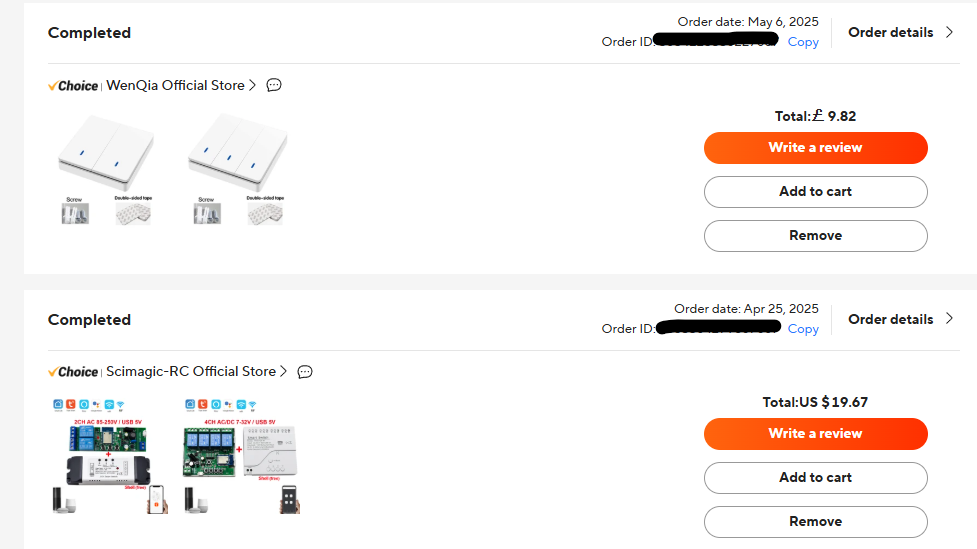Visit the WenQia Official Store page

pyautogui.click(x=175, y=85)
